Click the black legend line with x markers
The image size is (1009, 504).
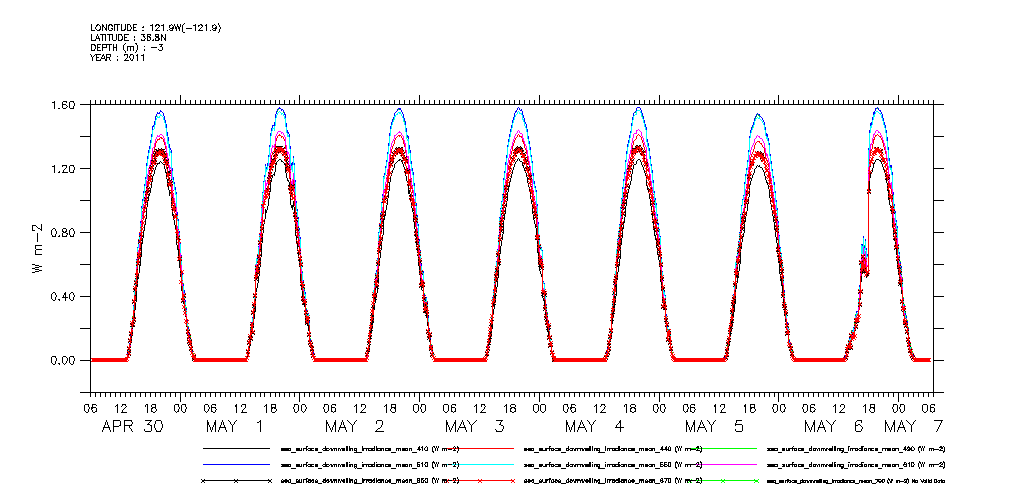[236, 480]
